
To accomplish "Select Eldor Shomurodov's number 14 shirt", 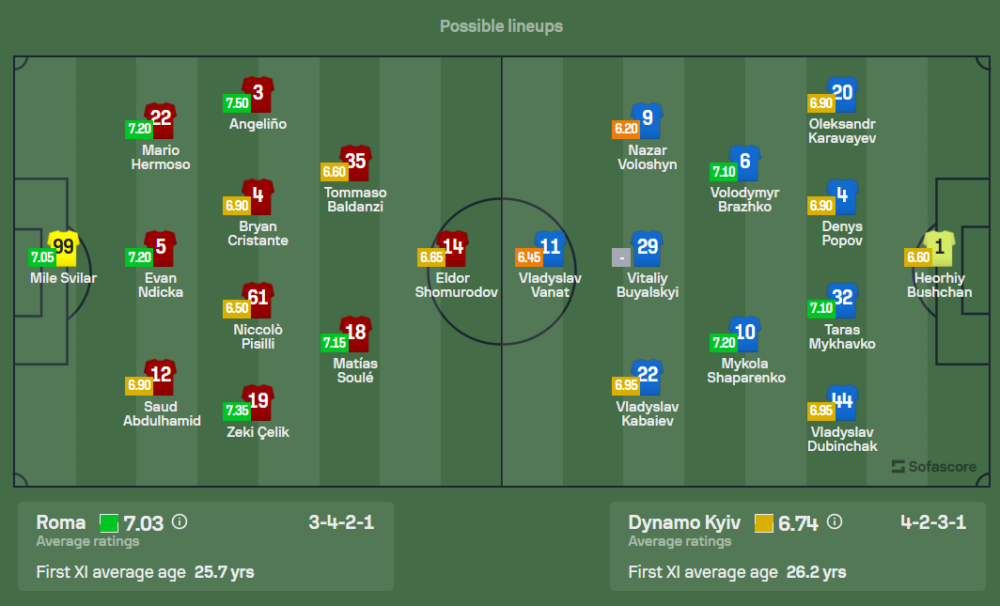I will coord(454,247).
